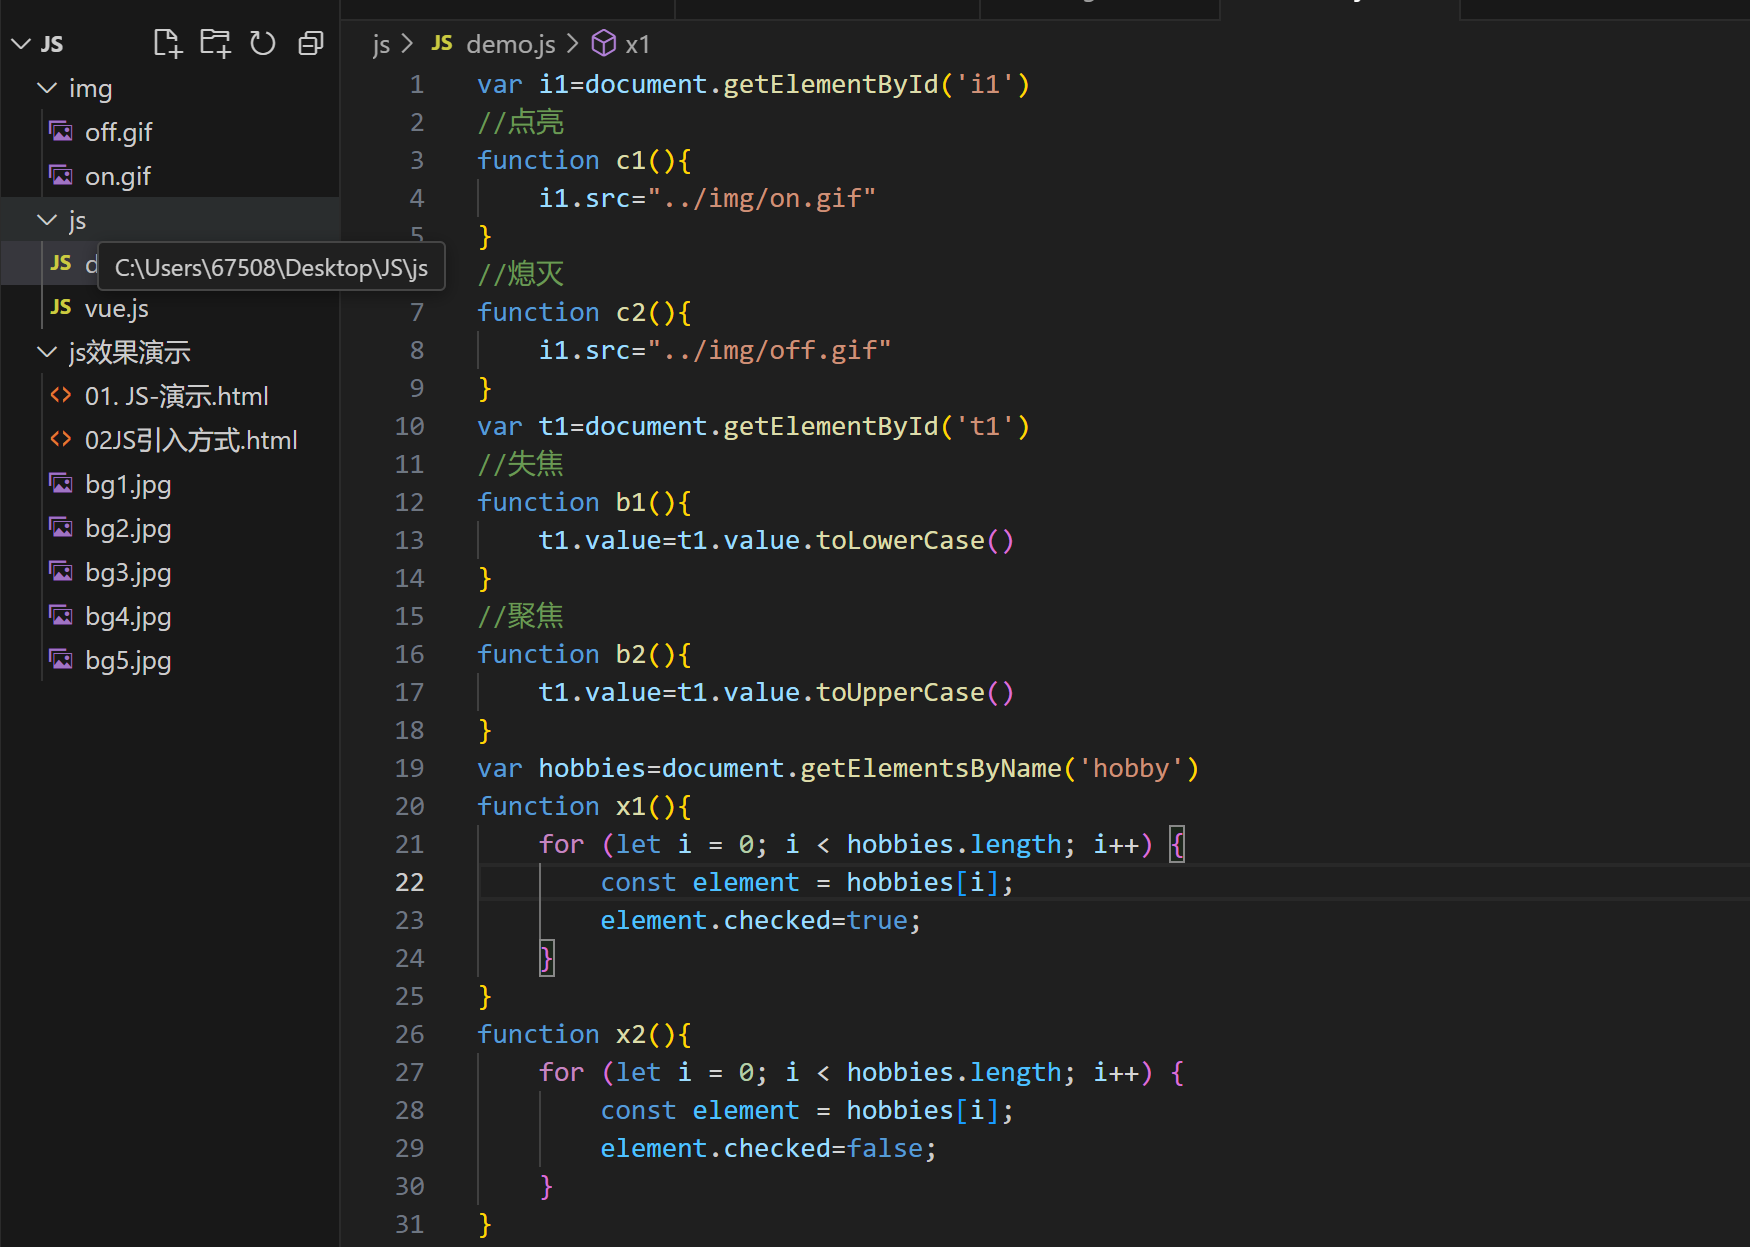
Task: Click line number 1 in the gutter
Action: pyautogui.click(x=417, y=84)
